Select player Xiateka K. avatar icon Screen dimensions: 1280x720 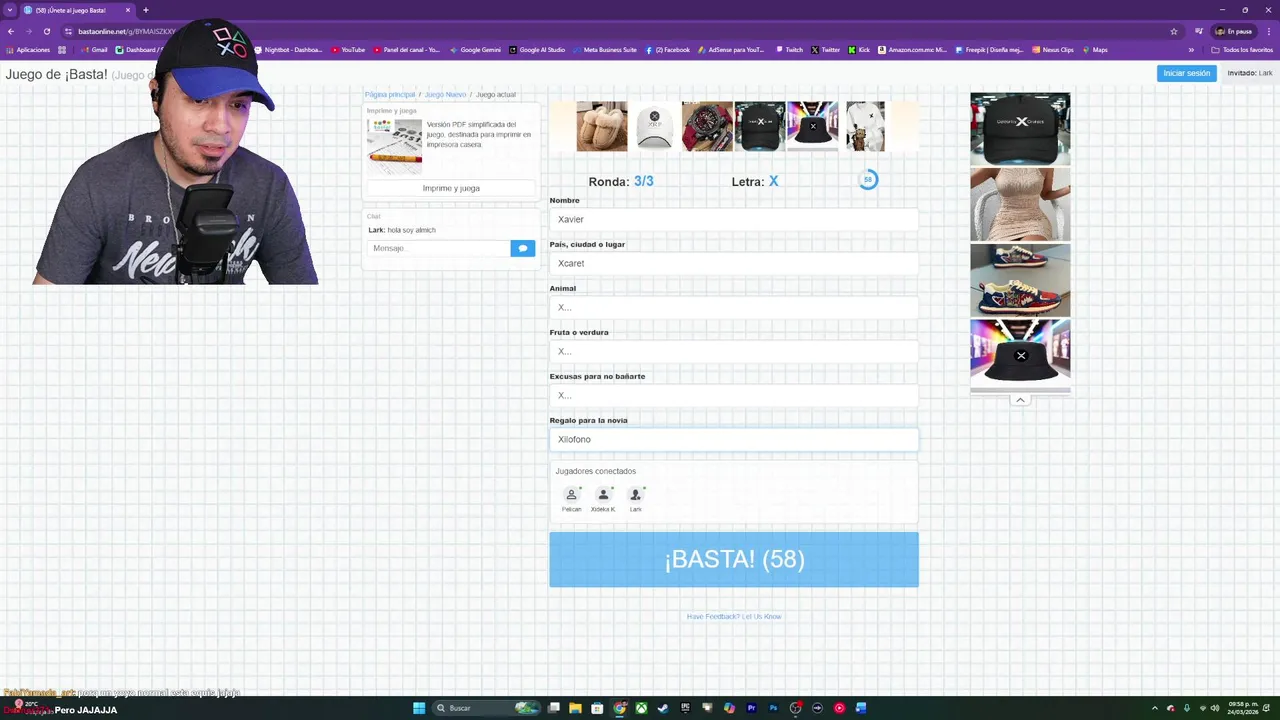pyautogui.click(x=603, y=494)
